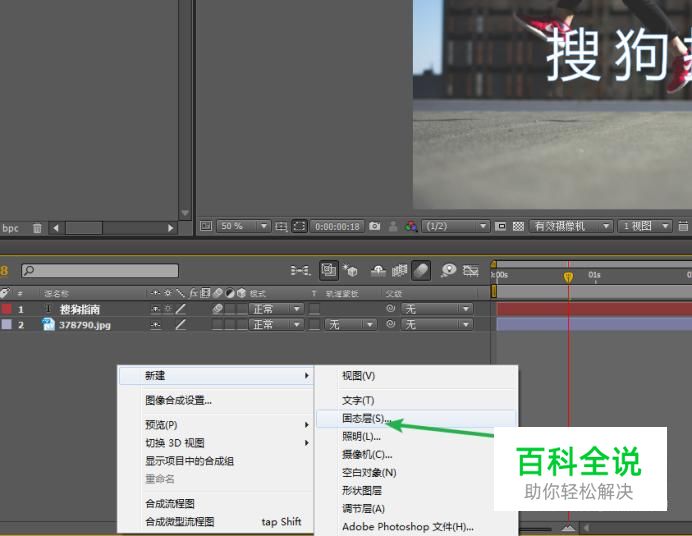This screenshot has height=536, width=692.
Task: Click the Brainstorm lightbulb icon
Action: tap(448, 270)
